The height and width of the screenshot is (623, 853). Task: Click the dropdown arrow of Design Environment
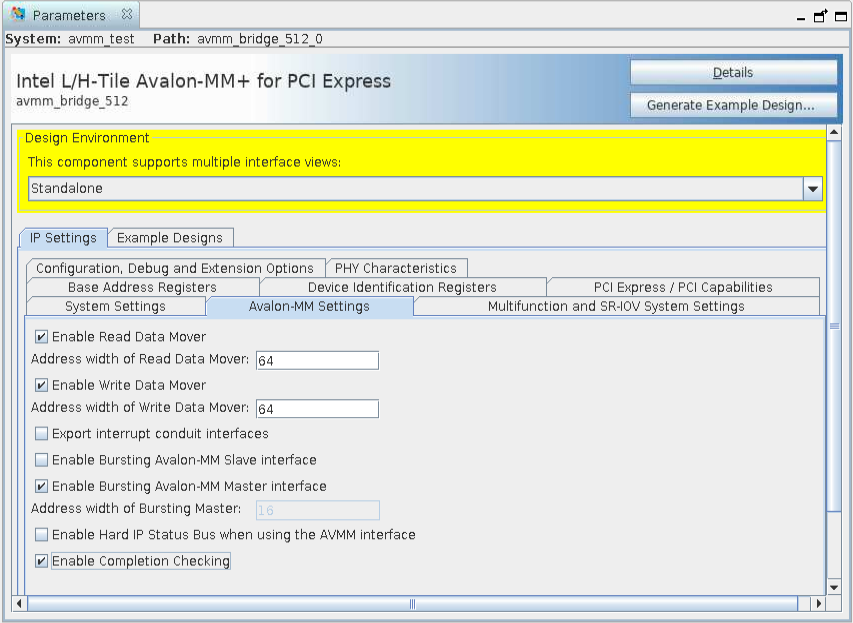tap(813, 189)
